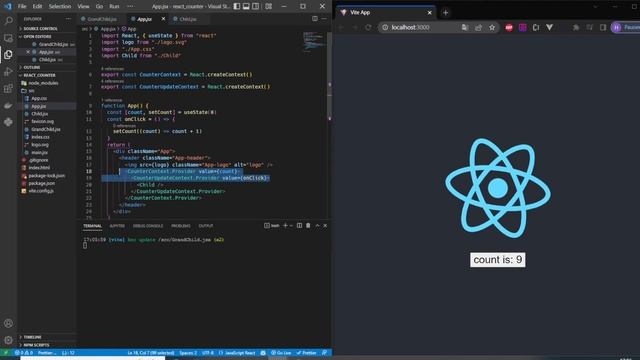Switch to the Problems panel tab
This screenshot has width=640, height=360.
[x=180, y=226]
